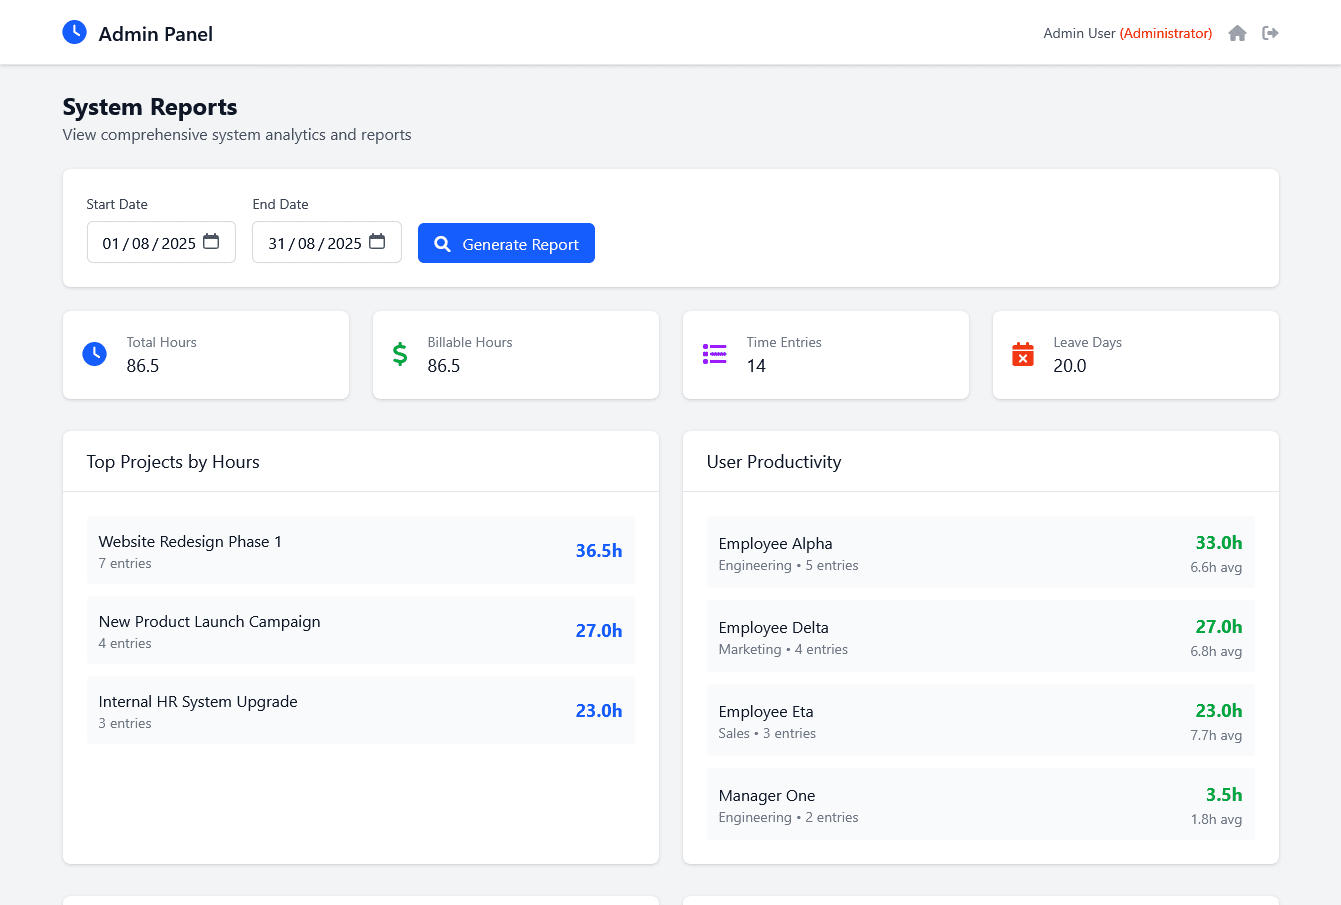
Task: Select the Website Redesign Phase 1 project row
Action: [360, 550]
